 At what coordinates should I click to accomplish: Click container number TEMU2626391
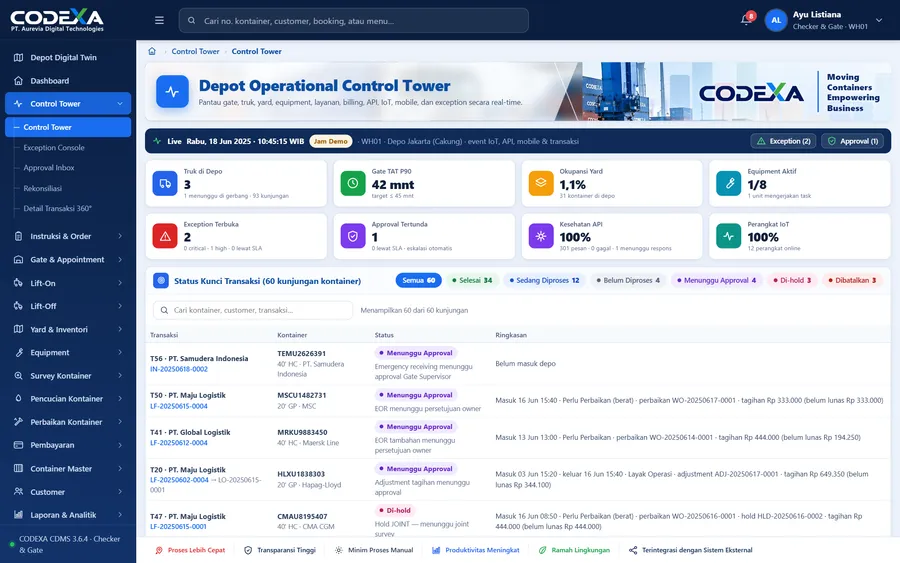[x=301, y=354]
